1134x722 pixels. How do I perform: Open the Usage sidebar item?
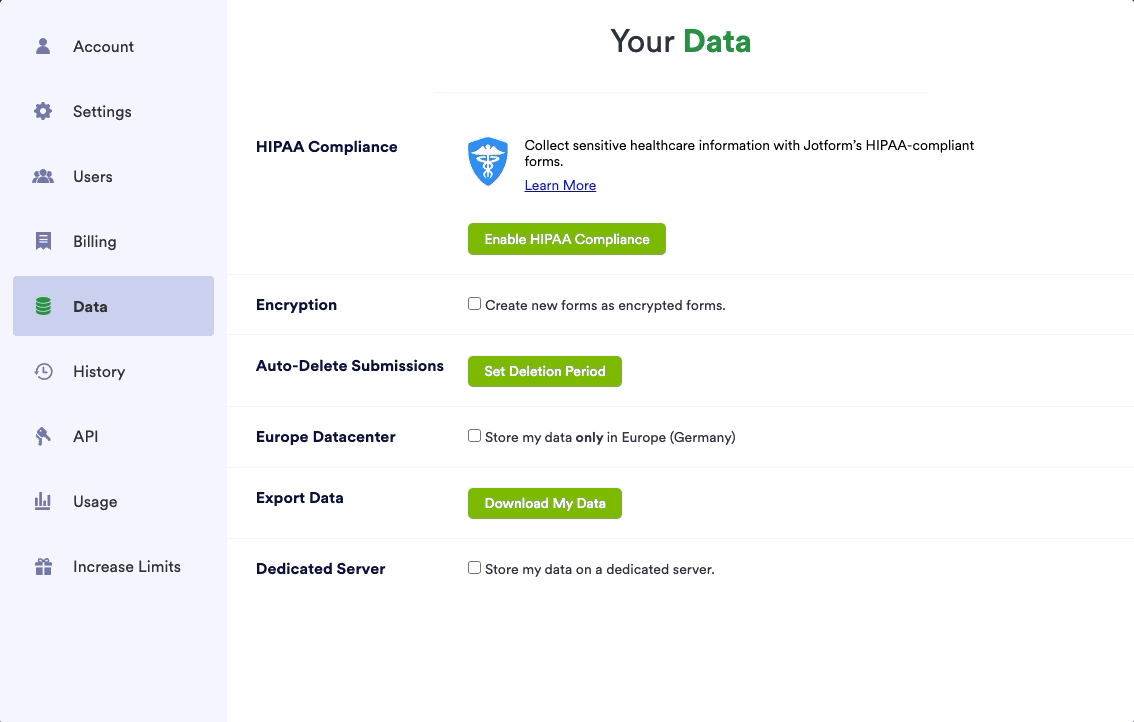pyautogui.click(x=95, y=501)
